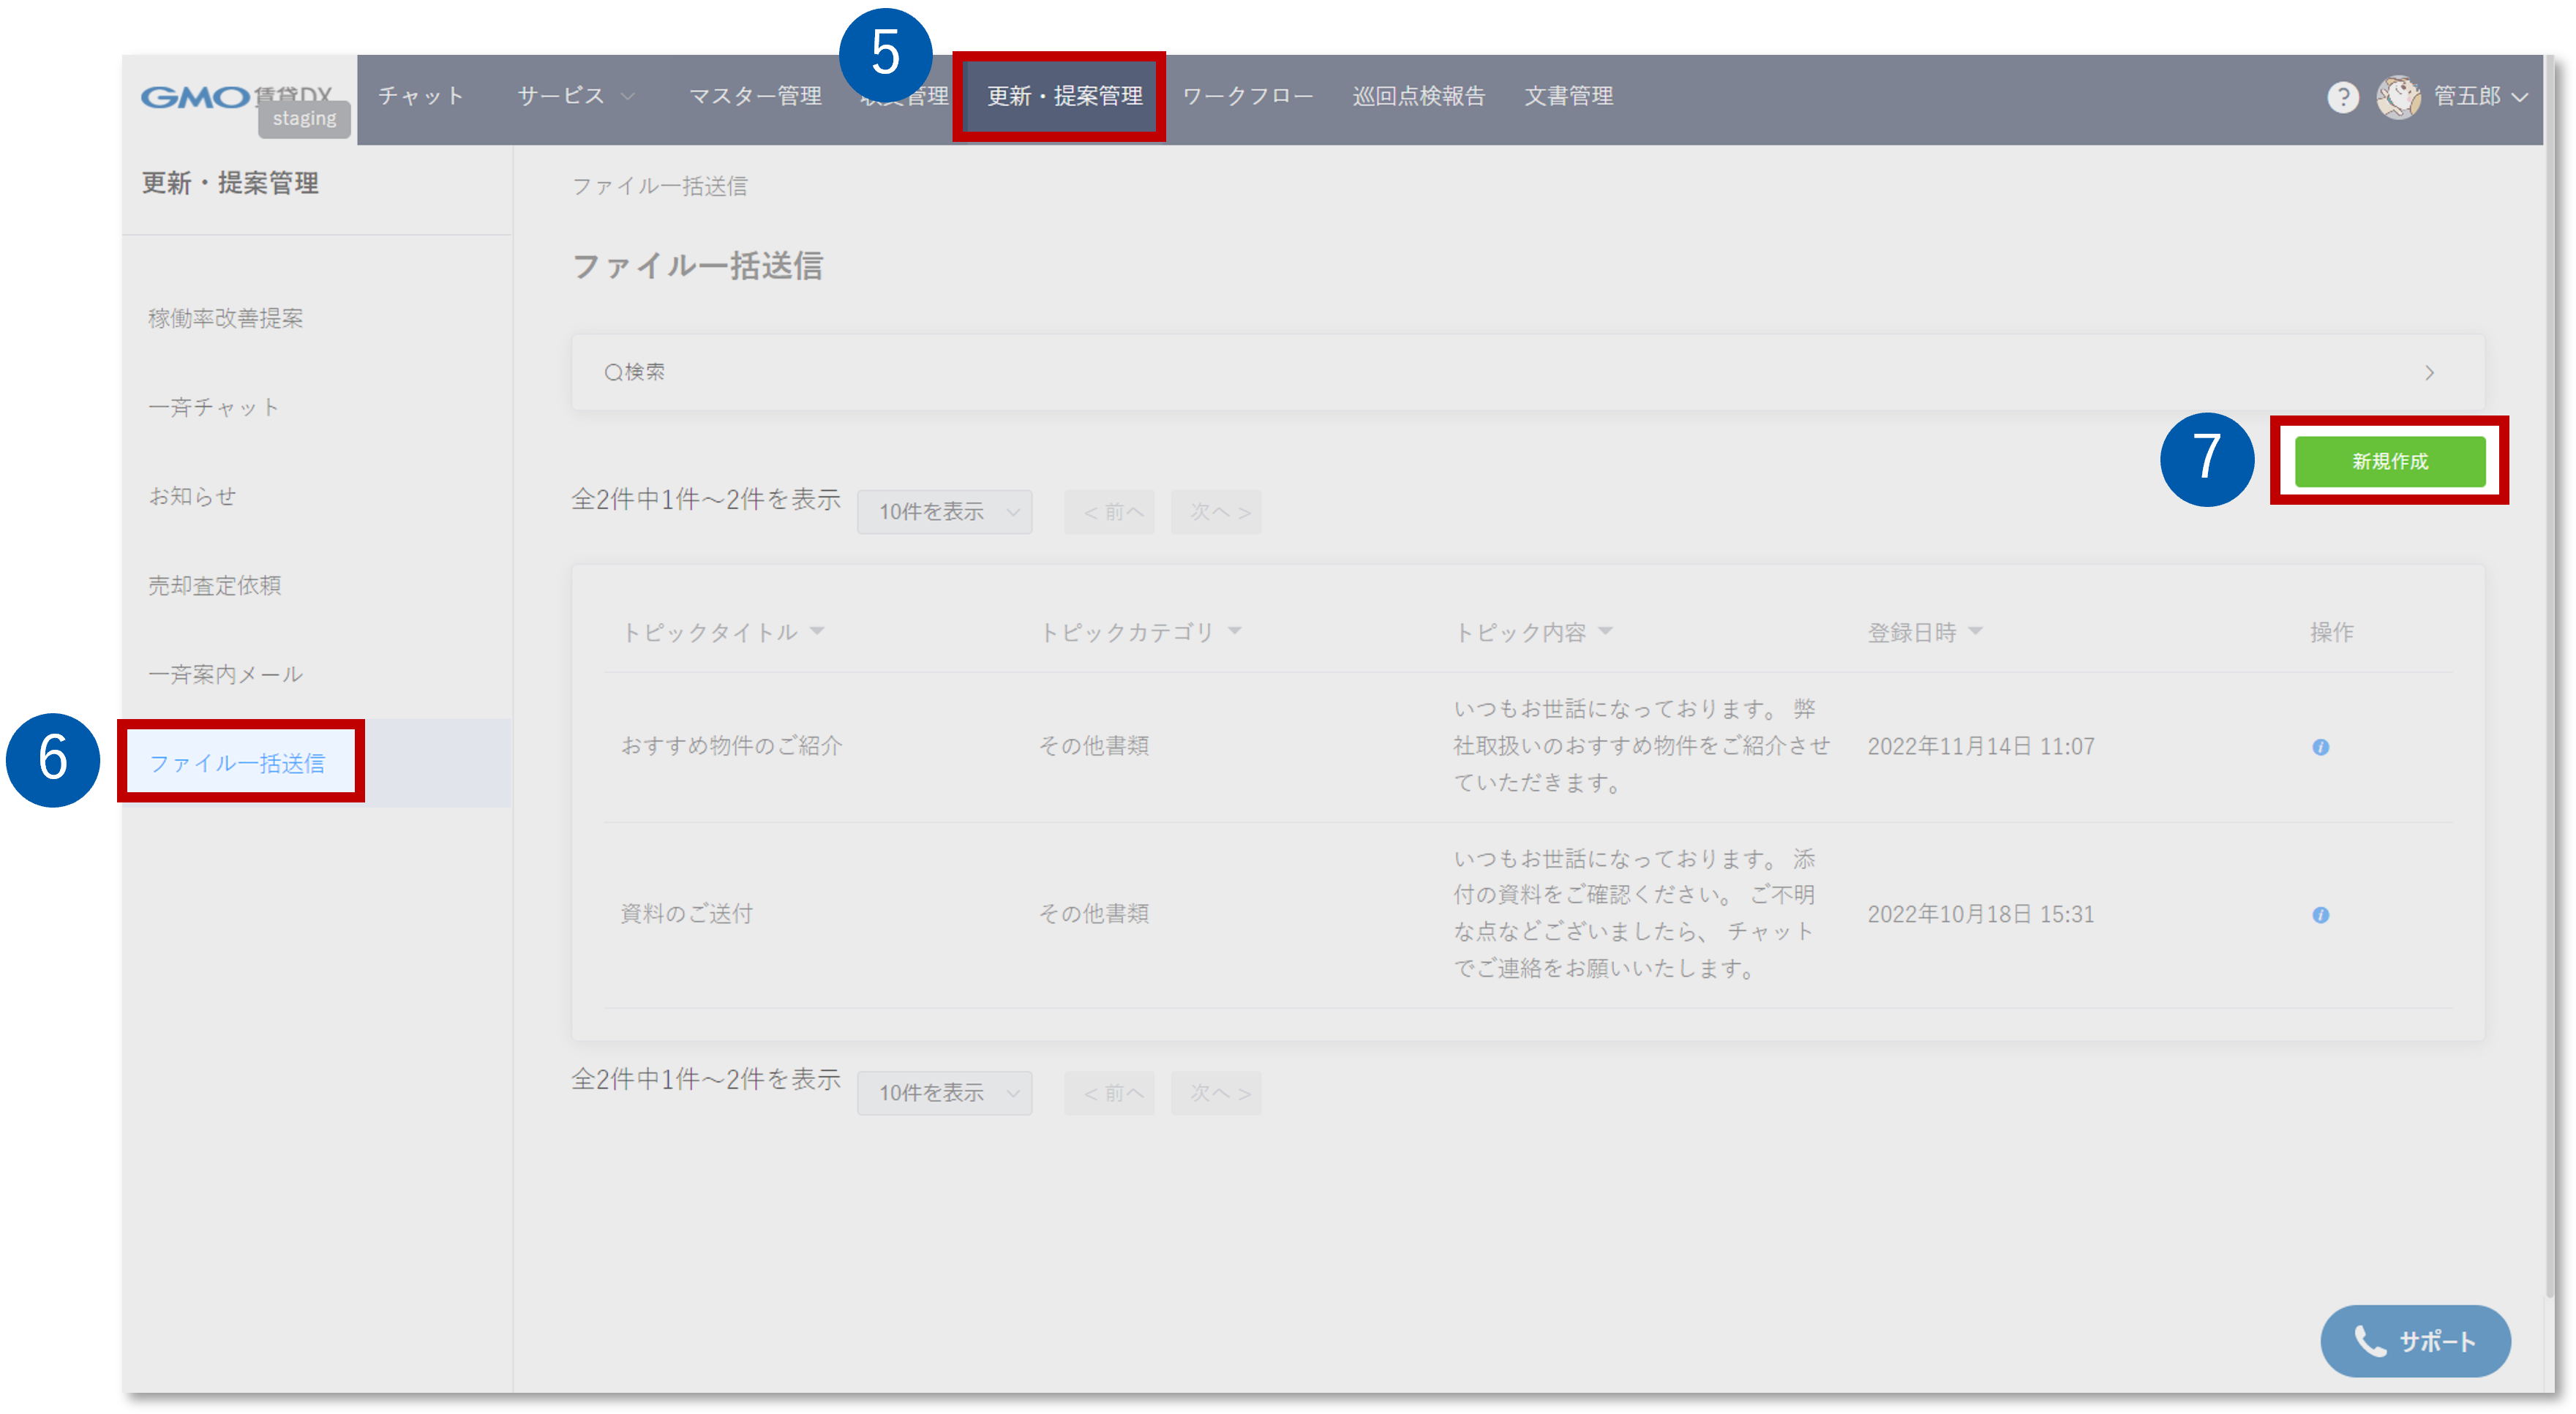Image resolution: width=2576 pixels, height=1414 pixels.
Task: Sort by トピックタイトル column arrow
Action: tap(817, 631)
